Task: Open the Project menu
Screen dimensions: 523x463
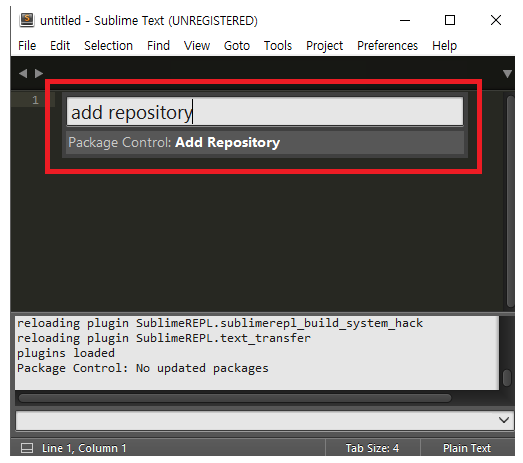Action: coord(325,45)
